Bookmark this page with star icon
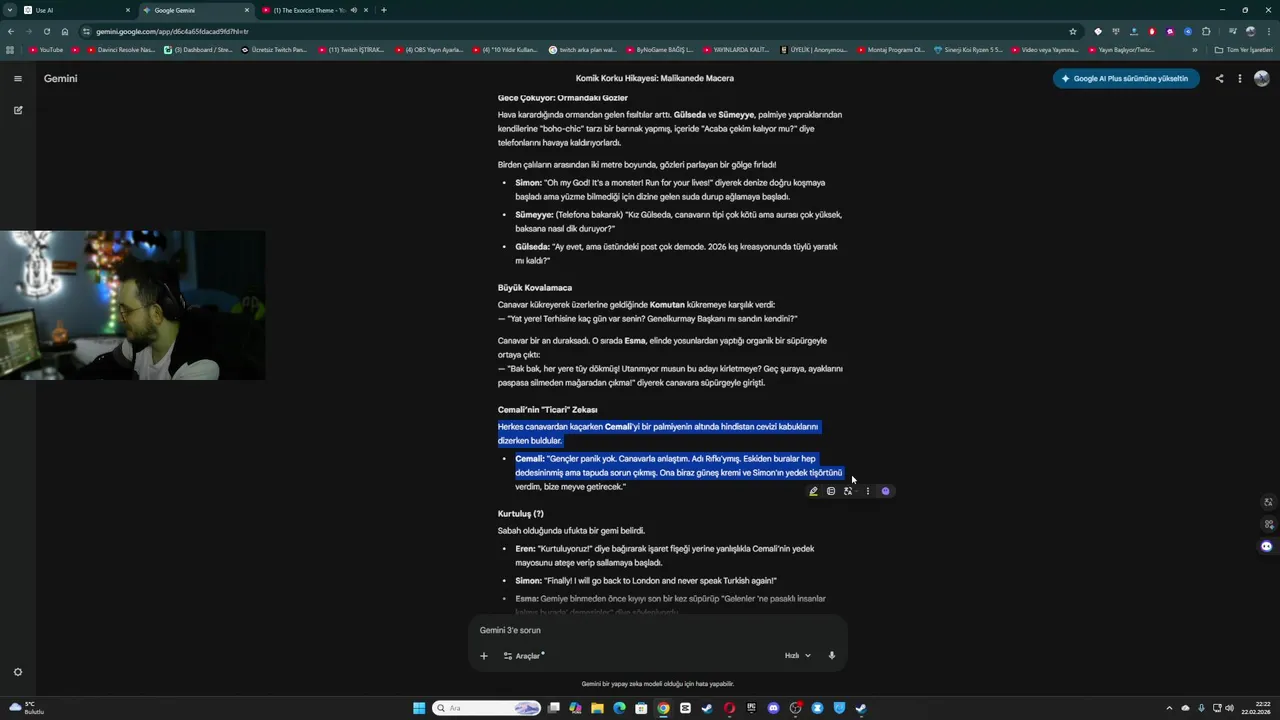Screen dimensions: 1280x720 1073,31
